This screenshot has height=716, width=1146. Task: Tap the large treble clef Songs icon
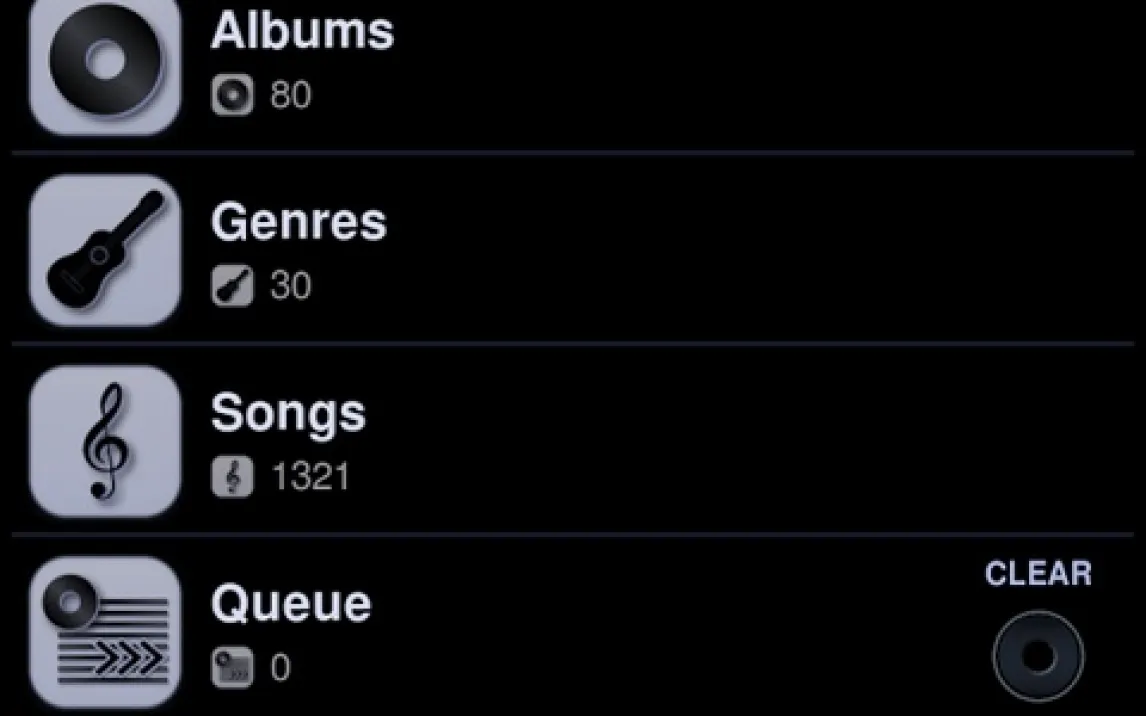coord(105,440)
